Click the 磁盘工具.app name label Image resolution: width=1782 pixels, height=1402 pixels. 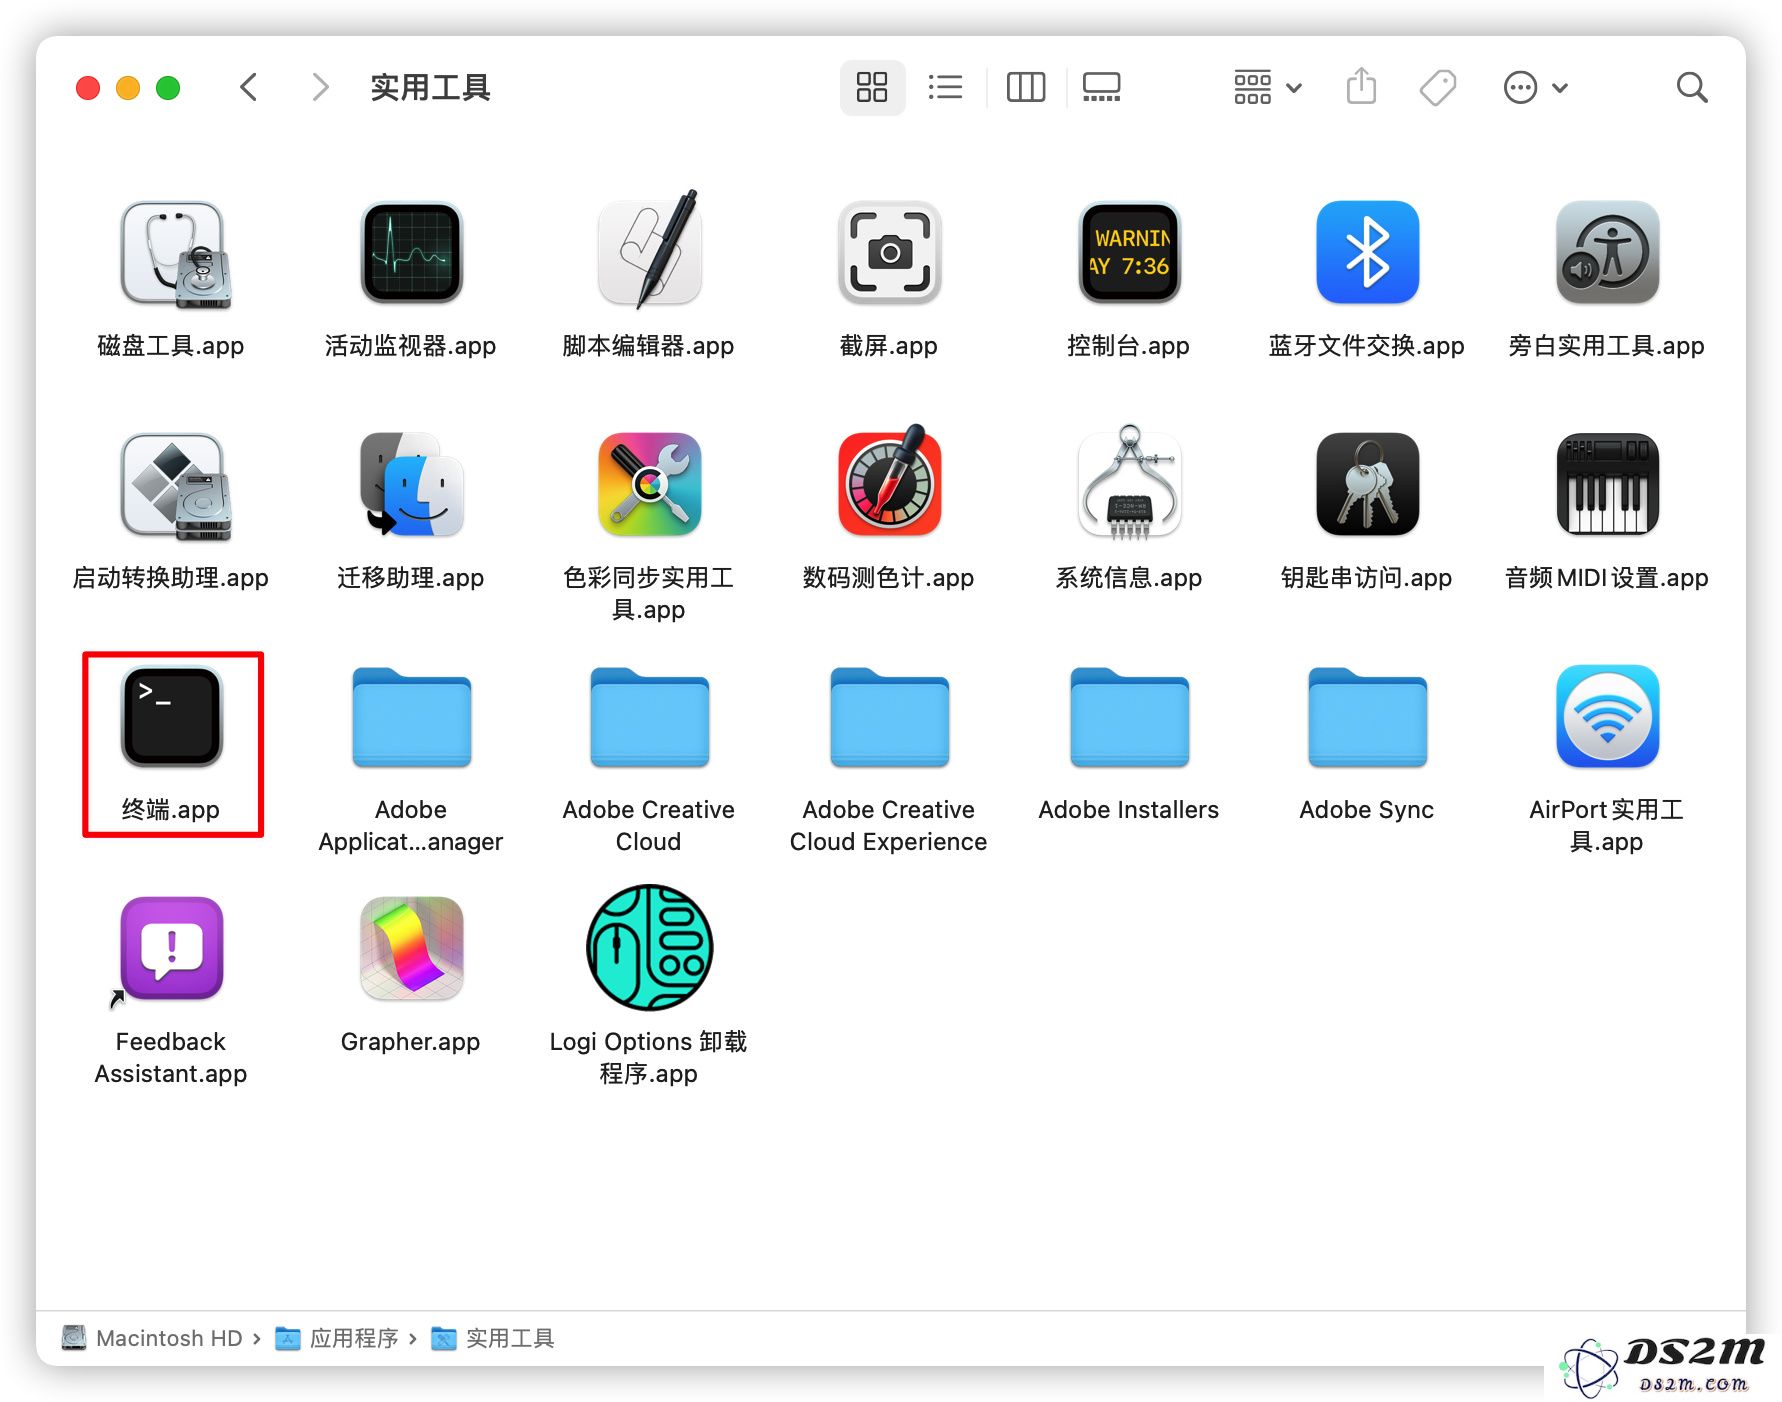(171, 346)
